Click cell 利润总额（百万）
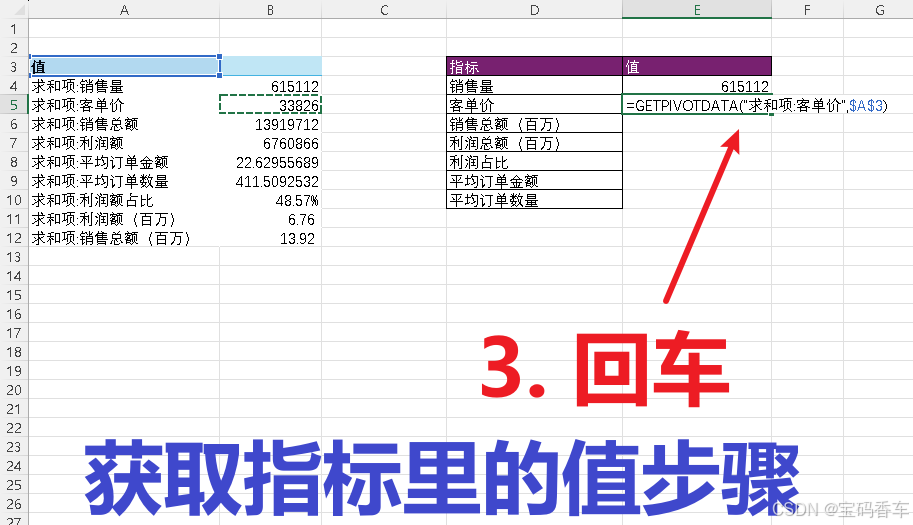This screenshot has height=525, width=913. tap(534, 143)
